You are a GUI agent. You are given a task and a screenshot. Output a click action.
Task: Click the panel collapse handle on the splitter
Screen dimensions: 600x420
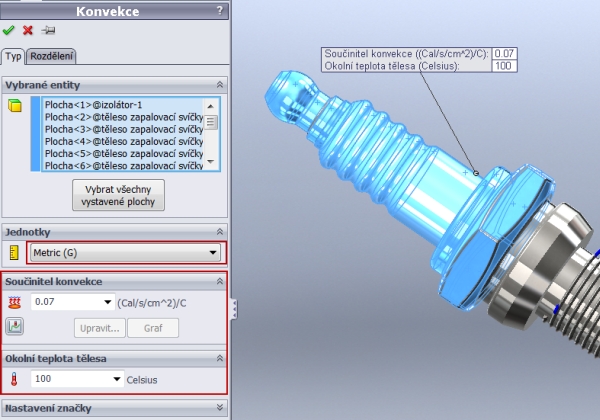[234, 309]
